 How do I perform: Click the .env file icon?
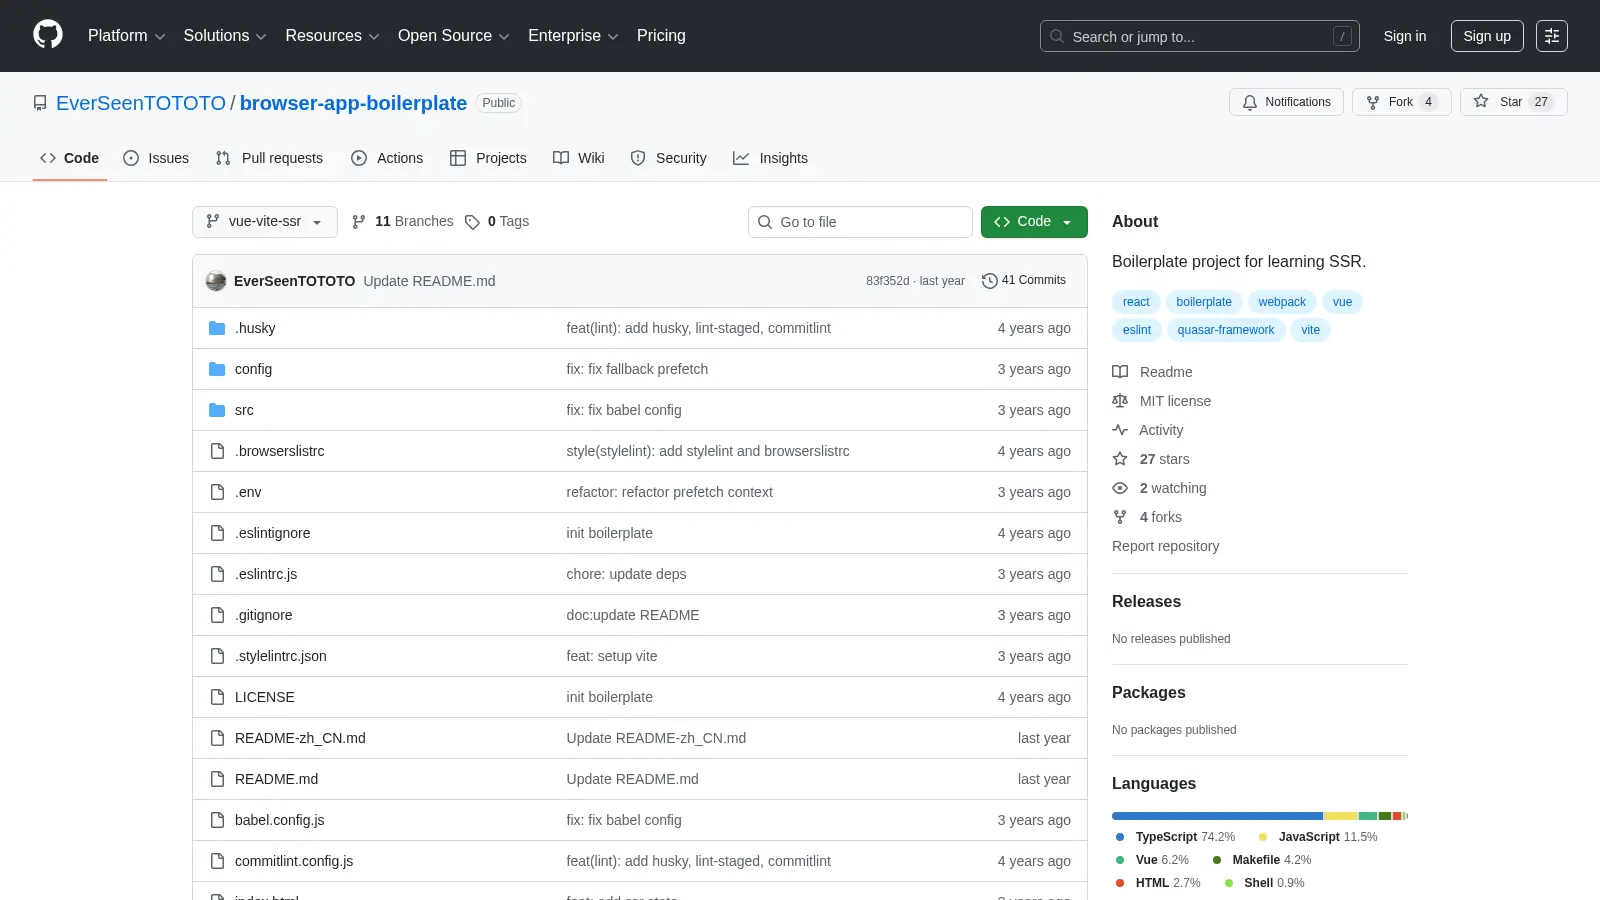pyautogui.click(x=217, y=492)
